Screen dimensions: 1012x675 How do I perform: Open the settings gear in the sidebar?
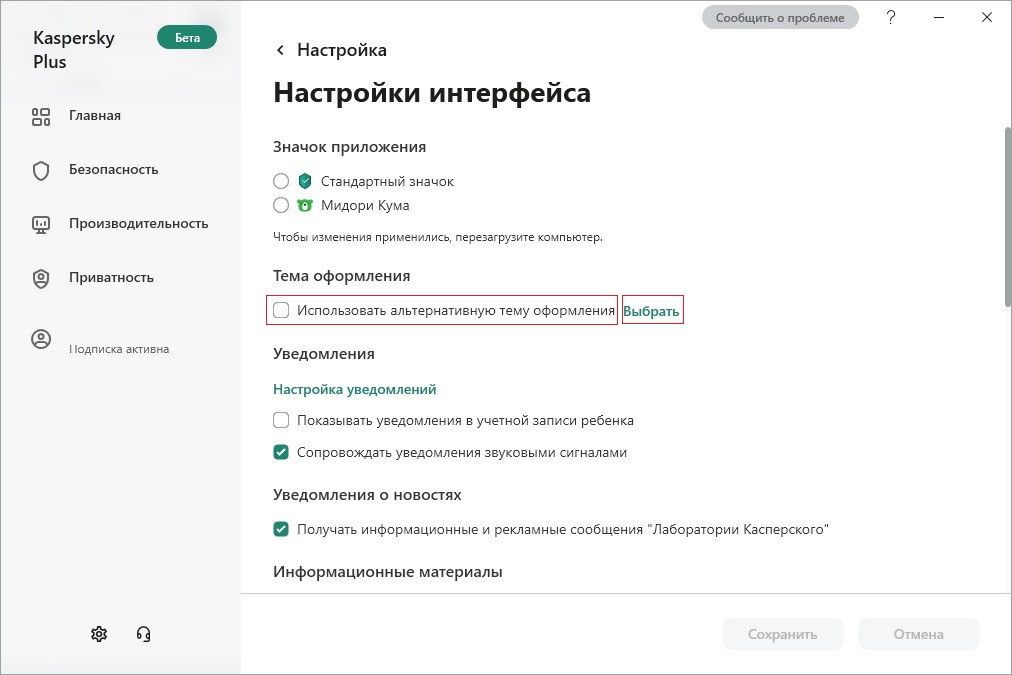point(99,634)
